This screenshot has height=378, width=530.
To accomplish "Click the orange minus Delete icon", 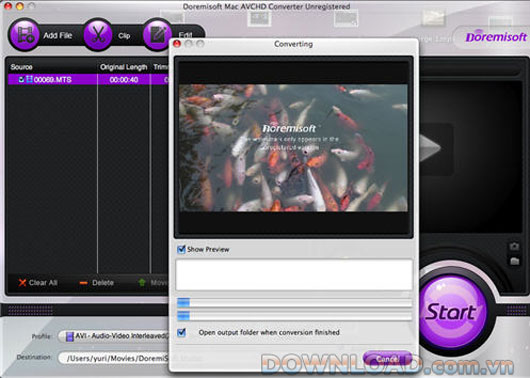I will [83, 283].
